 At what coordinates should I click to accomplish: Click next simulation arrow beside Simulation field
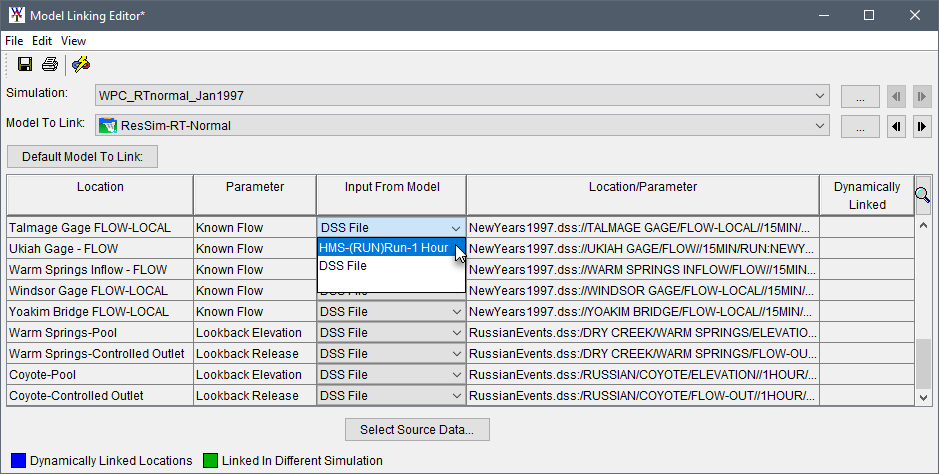pos(922,96)
